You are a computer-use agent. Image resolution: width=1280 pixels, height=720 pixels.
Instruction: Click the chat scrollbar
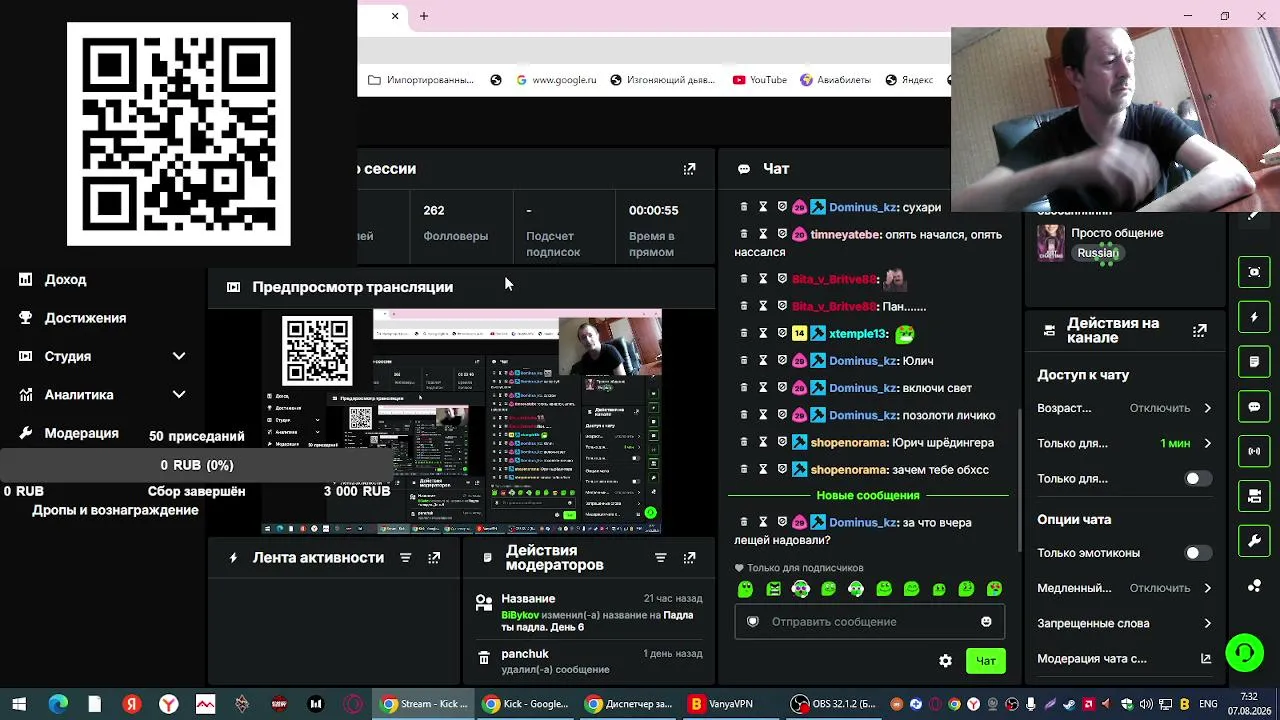[1019, 480]
